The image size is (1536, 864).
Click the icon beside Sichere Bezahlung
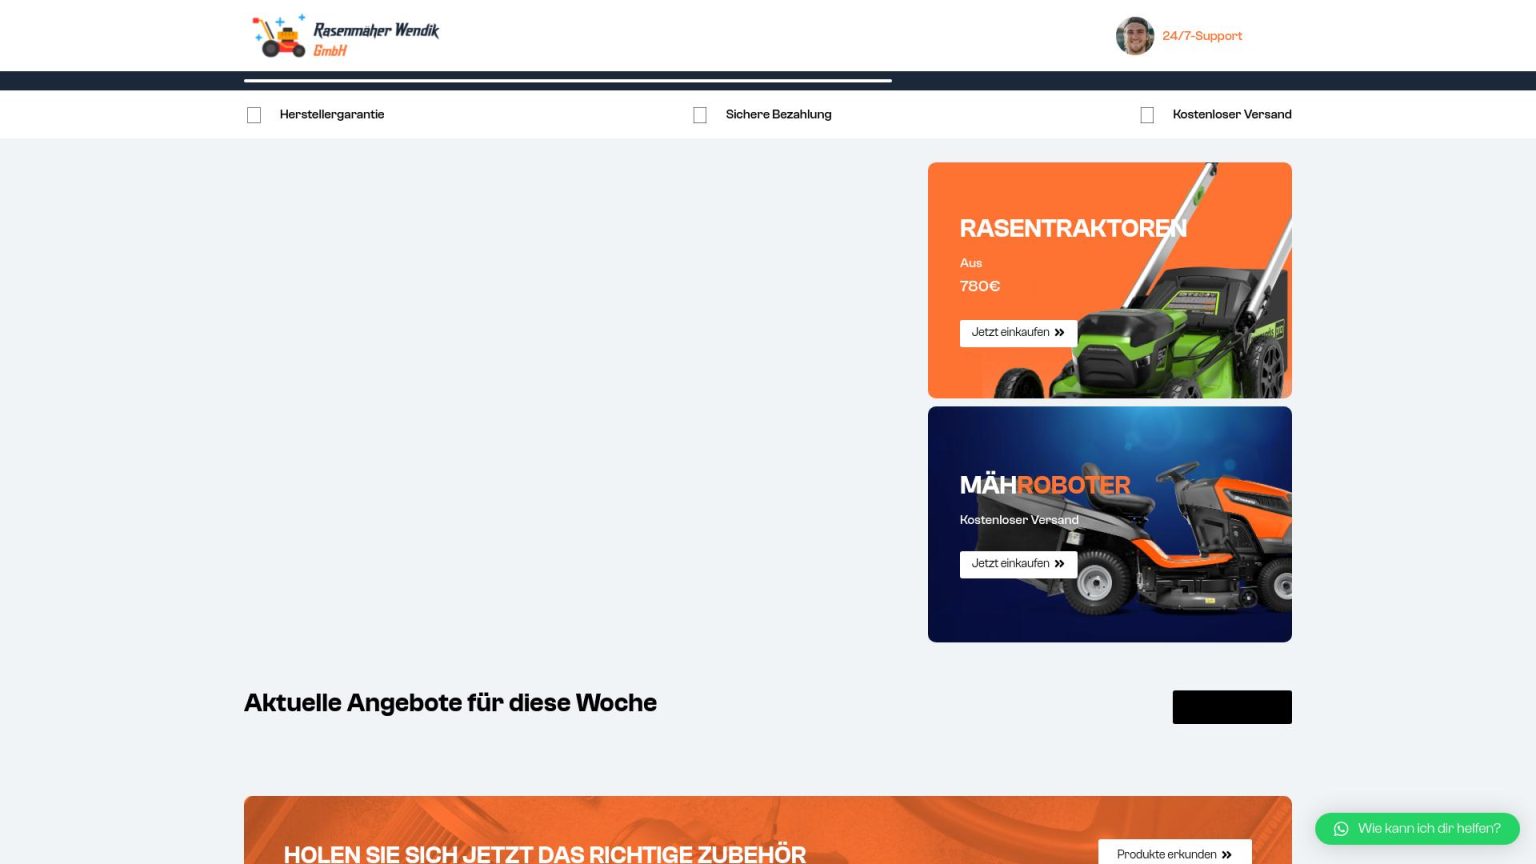700,115
